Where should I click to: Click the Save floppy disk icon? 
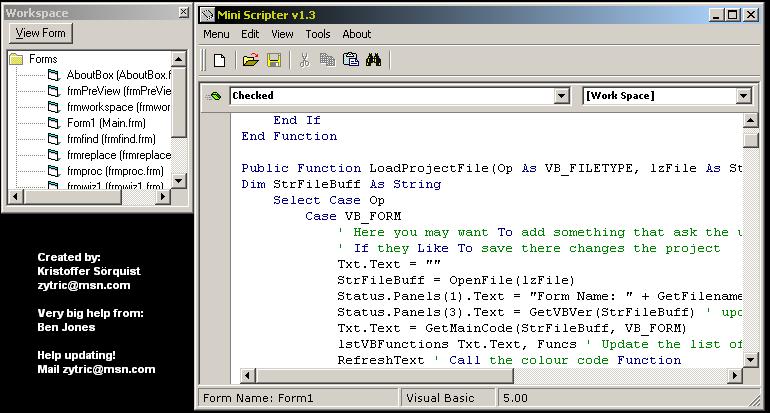tap(273, 60)
